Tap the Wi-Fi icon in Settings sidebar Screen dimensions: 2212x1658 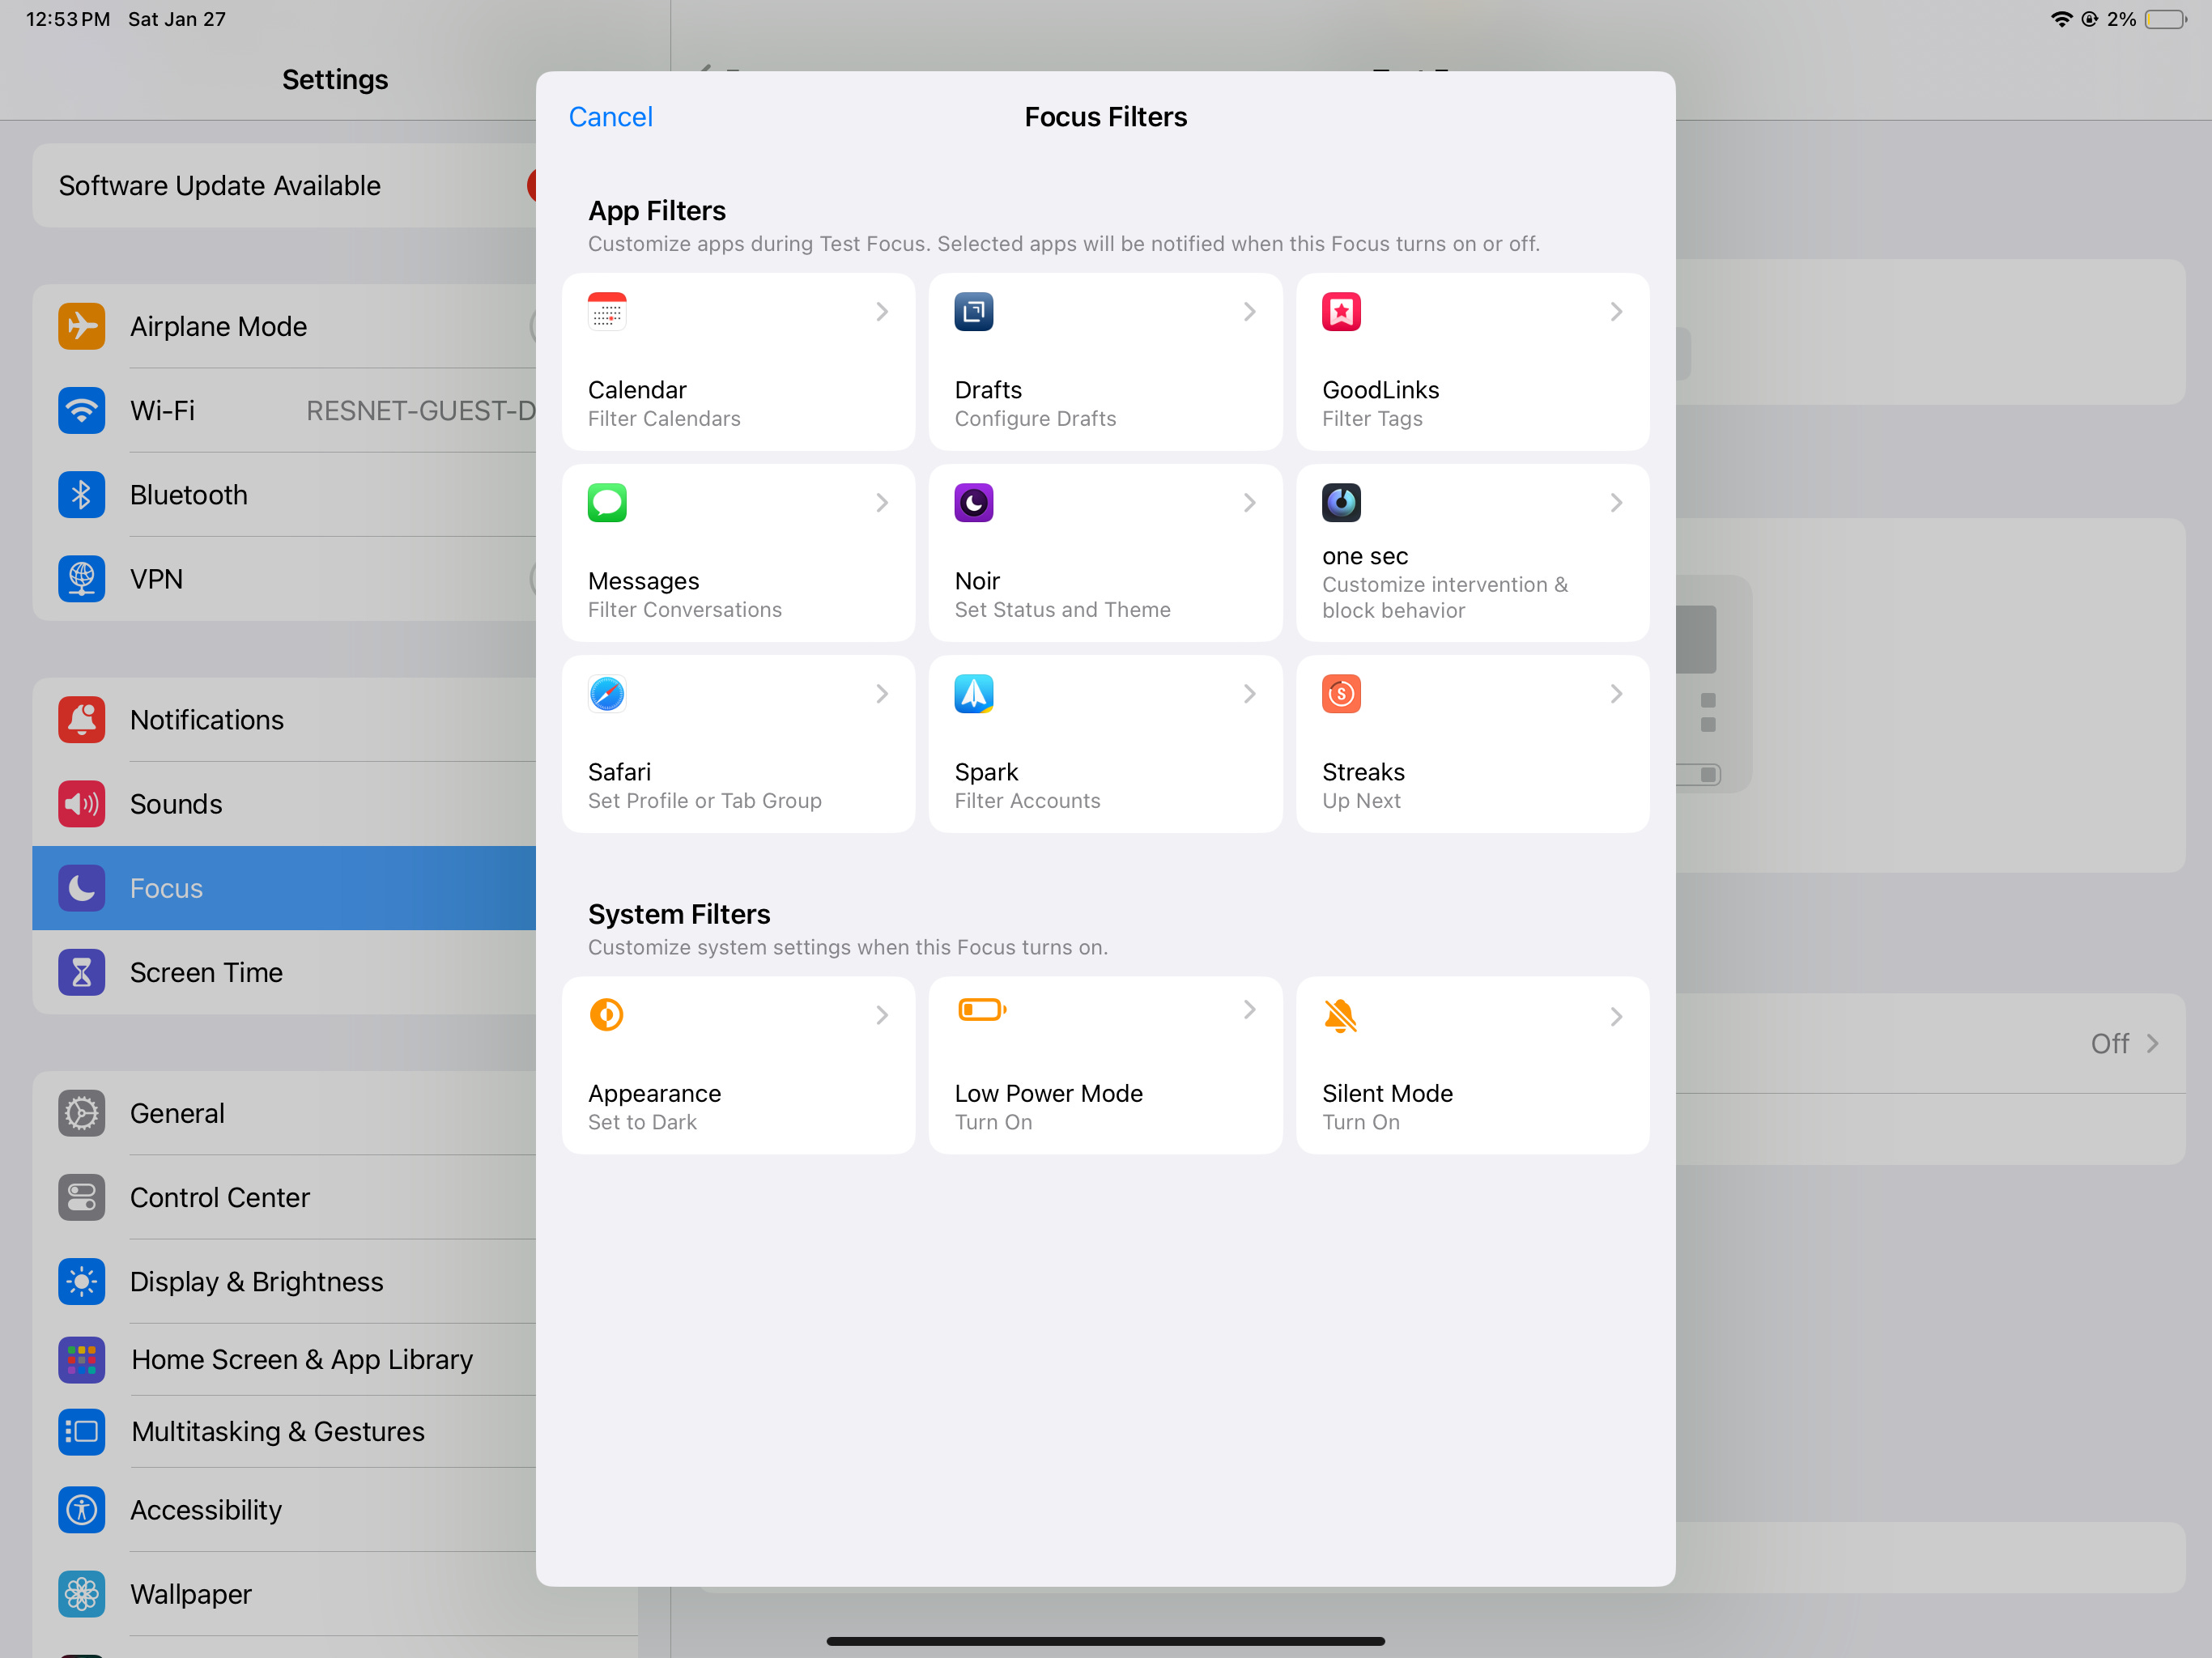tap(82, 410)
